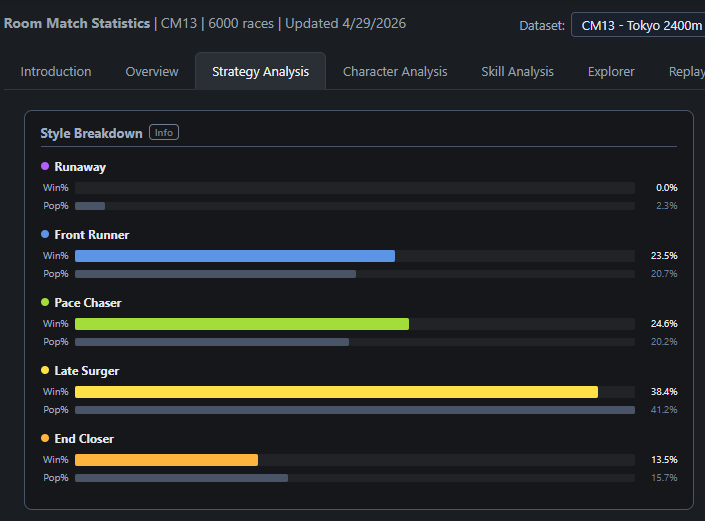Click the Pace Chaser Win% green bar

tap(242, 324)
